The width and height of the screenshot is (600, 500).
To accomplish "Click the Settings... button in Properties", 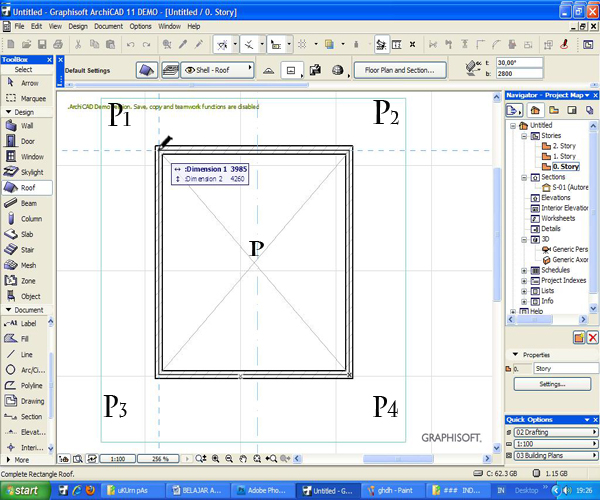I will pyautogui.click(x=552, y=384).
